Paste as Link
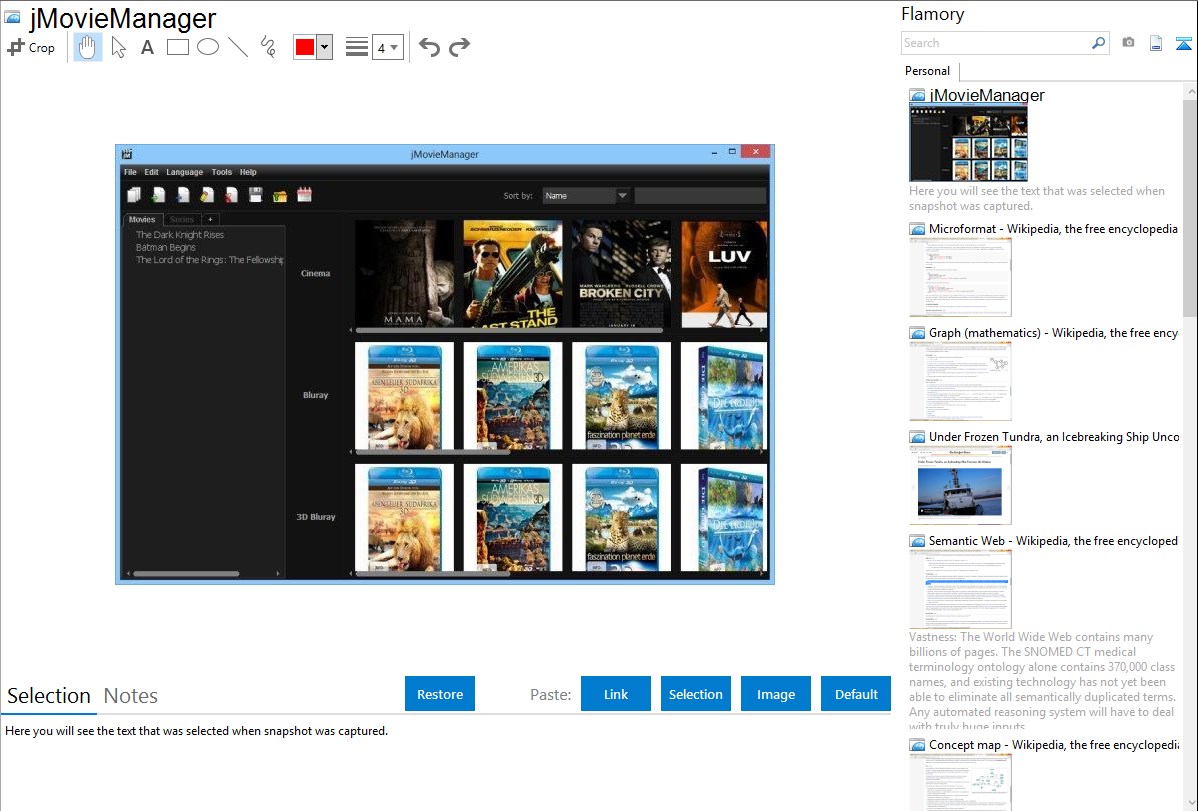 coord(616,694)
